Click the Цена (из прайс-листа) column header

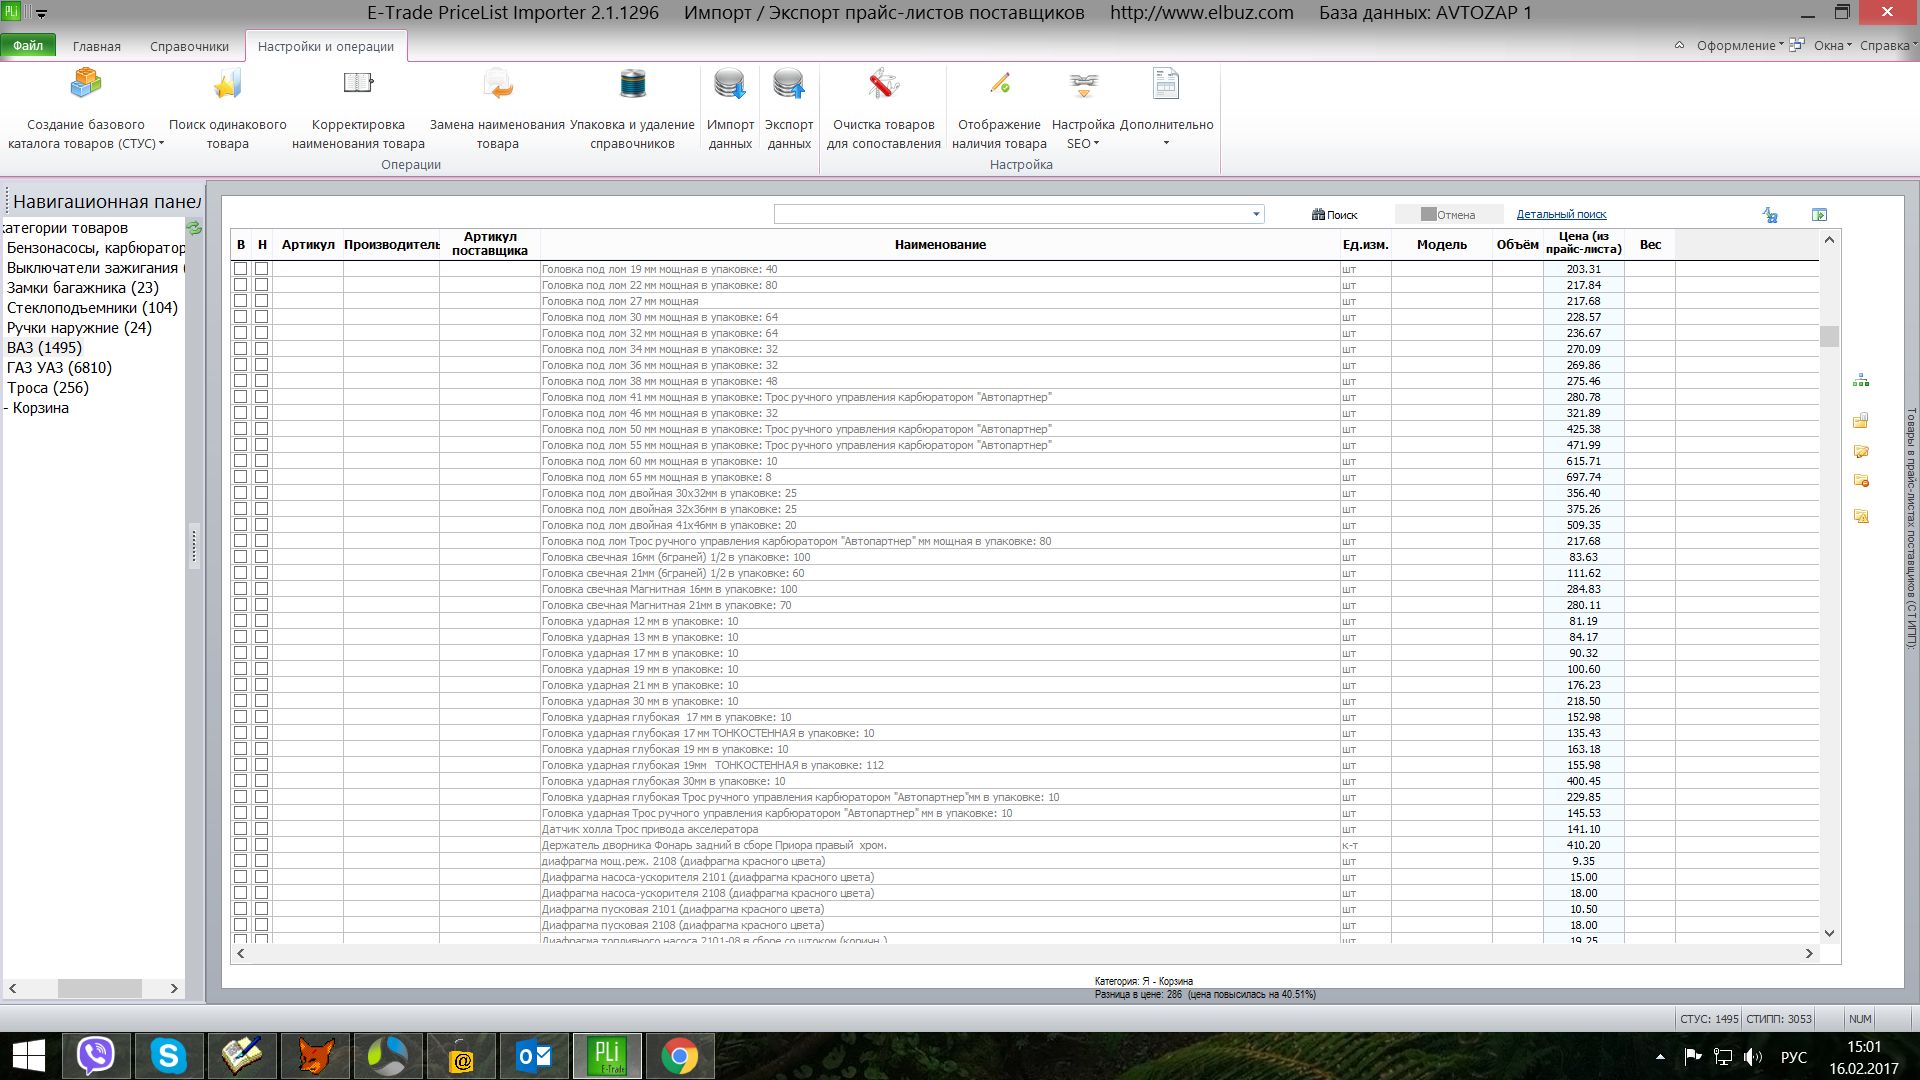[x=1583, y=243]
